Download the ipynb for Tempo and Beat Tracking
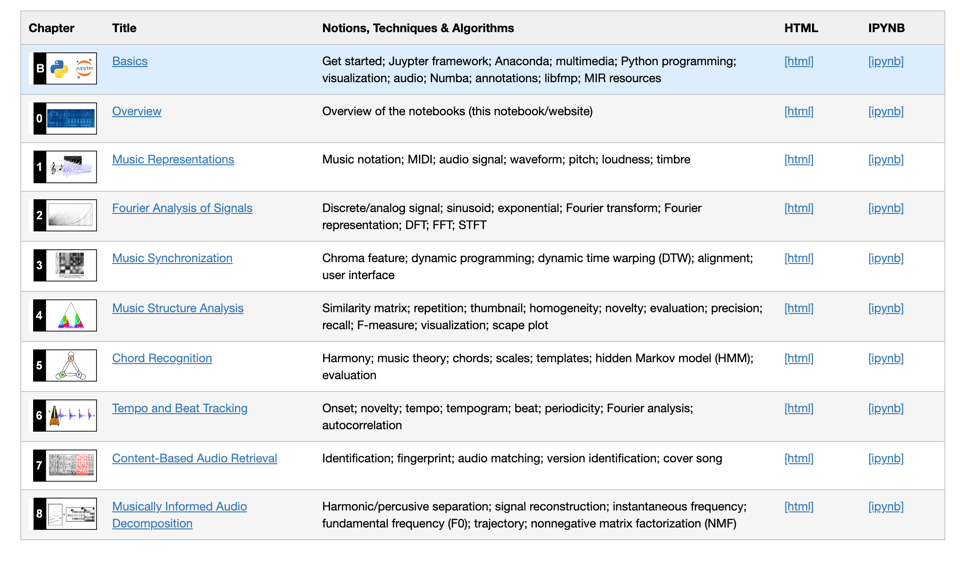This screenshot has width=960, height=561. point(886,408)
